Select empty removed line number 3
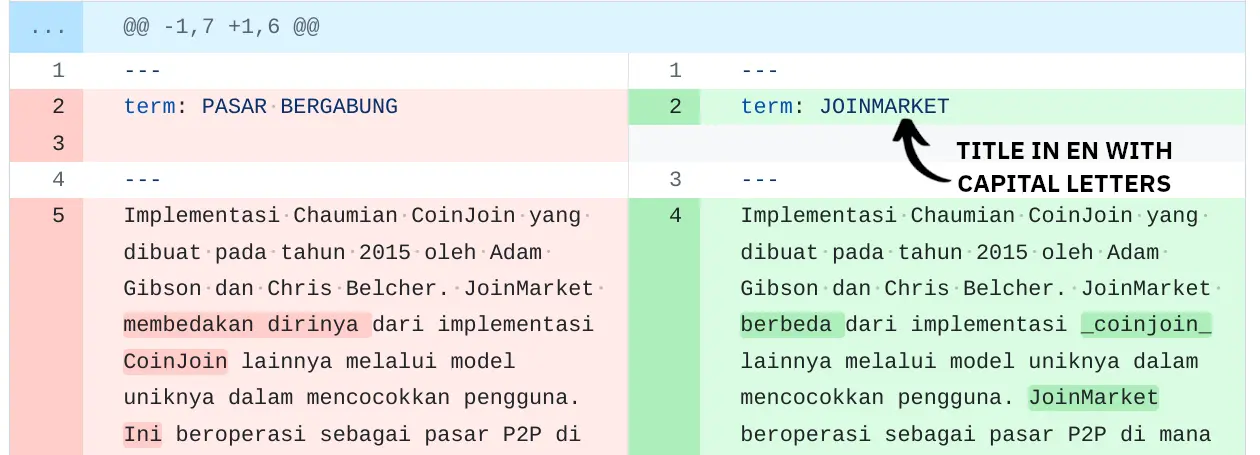This screenshot has height=455, width=1260. (x=58, y=143)
